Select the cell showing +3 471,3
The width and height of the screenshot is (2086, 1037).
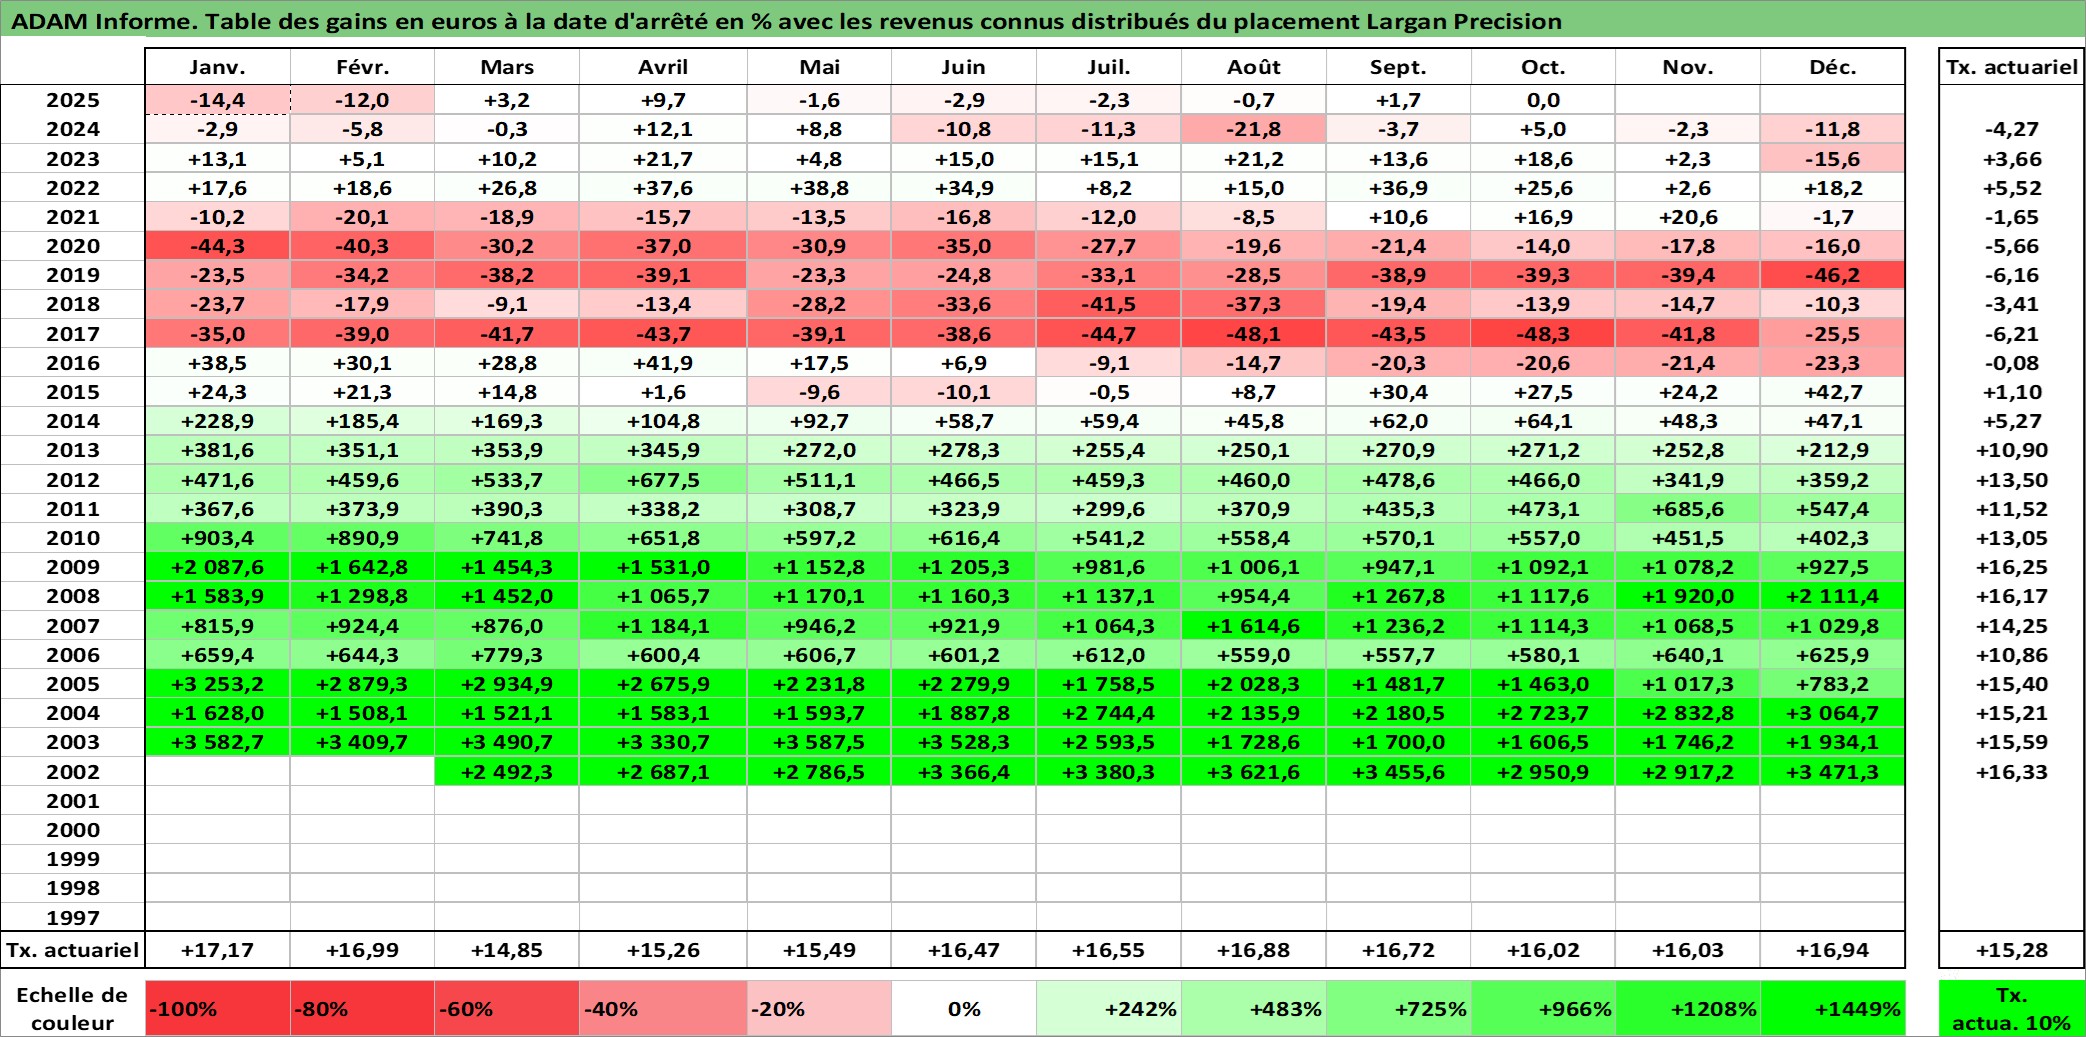pyautogui.click(x=1833, y=772)
